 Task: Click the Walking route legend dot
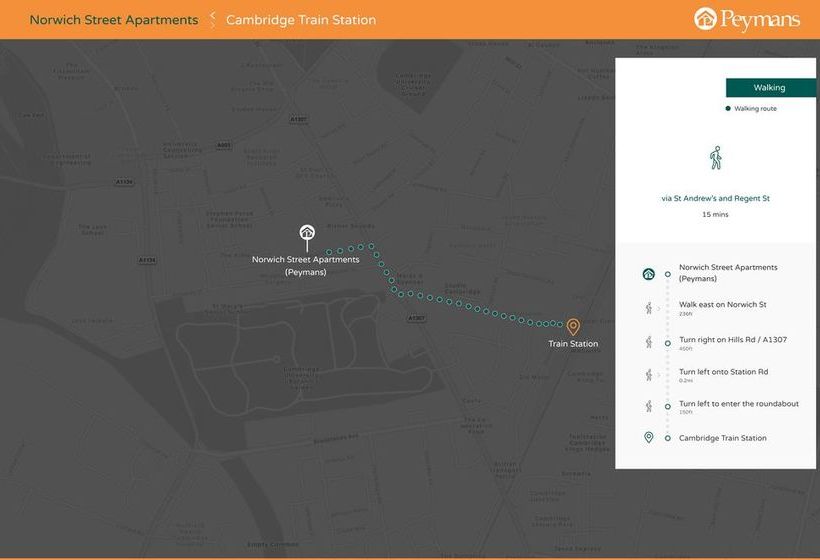pyautogui.click(x=728, y=108)
